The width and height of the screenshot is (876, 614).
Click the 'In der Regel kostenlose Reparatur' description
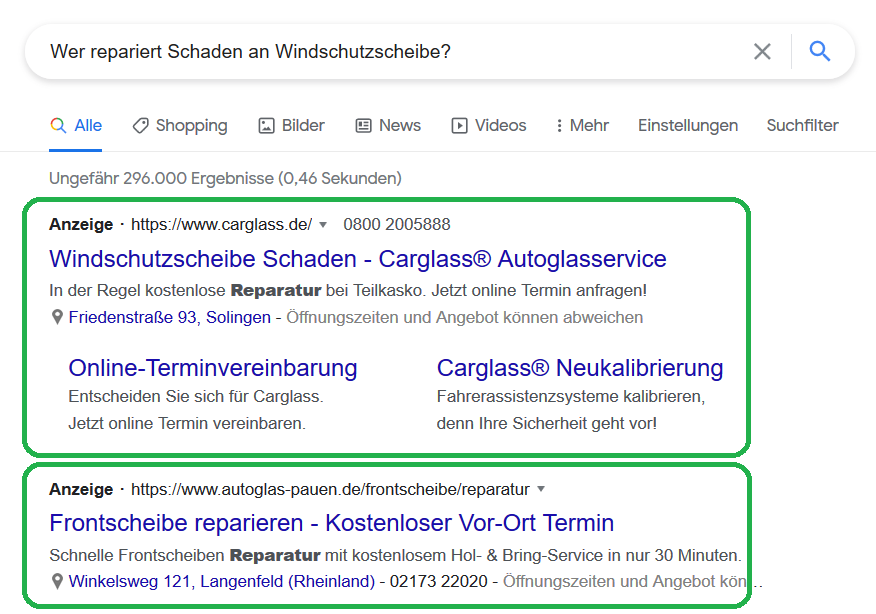(x=348, y=291)
